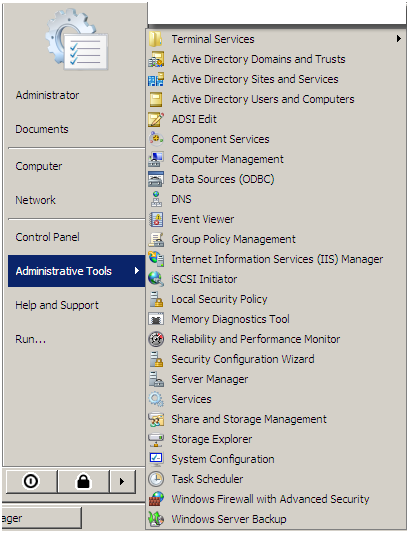The width and height of the screenshot is (409, 533).
Task: Click the Data Sources (ODBC) icon
Action: coord(156,179)
